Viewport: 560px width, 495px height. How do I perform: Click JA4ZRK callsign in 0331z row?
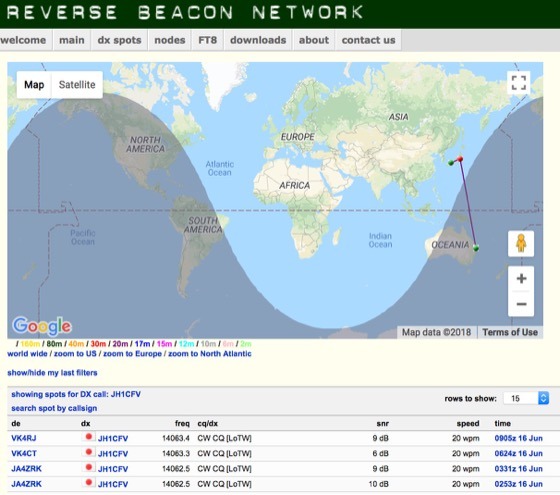(26, 469)
